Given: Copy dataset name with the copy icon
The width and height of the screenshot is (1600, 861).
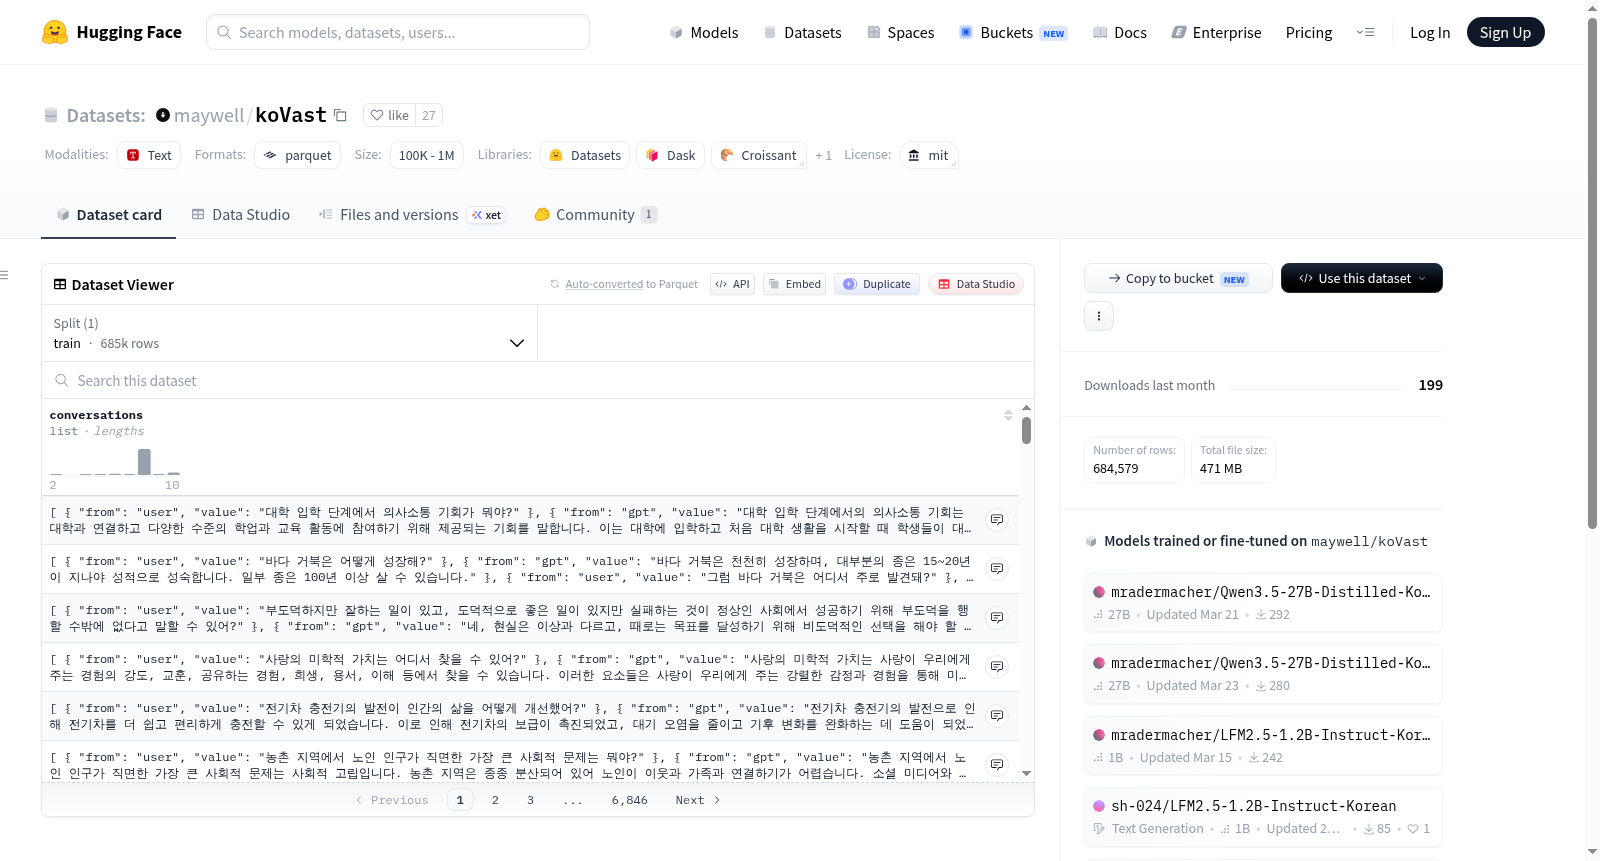Looking at the screenshot, I should click(340, 115).
